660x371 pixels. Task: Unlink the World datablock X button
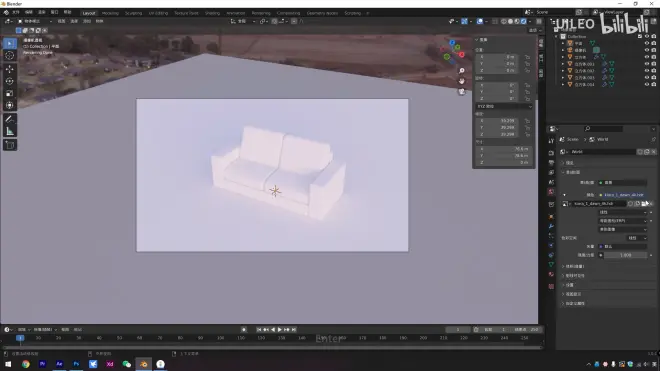point(653,152)
